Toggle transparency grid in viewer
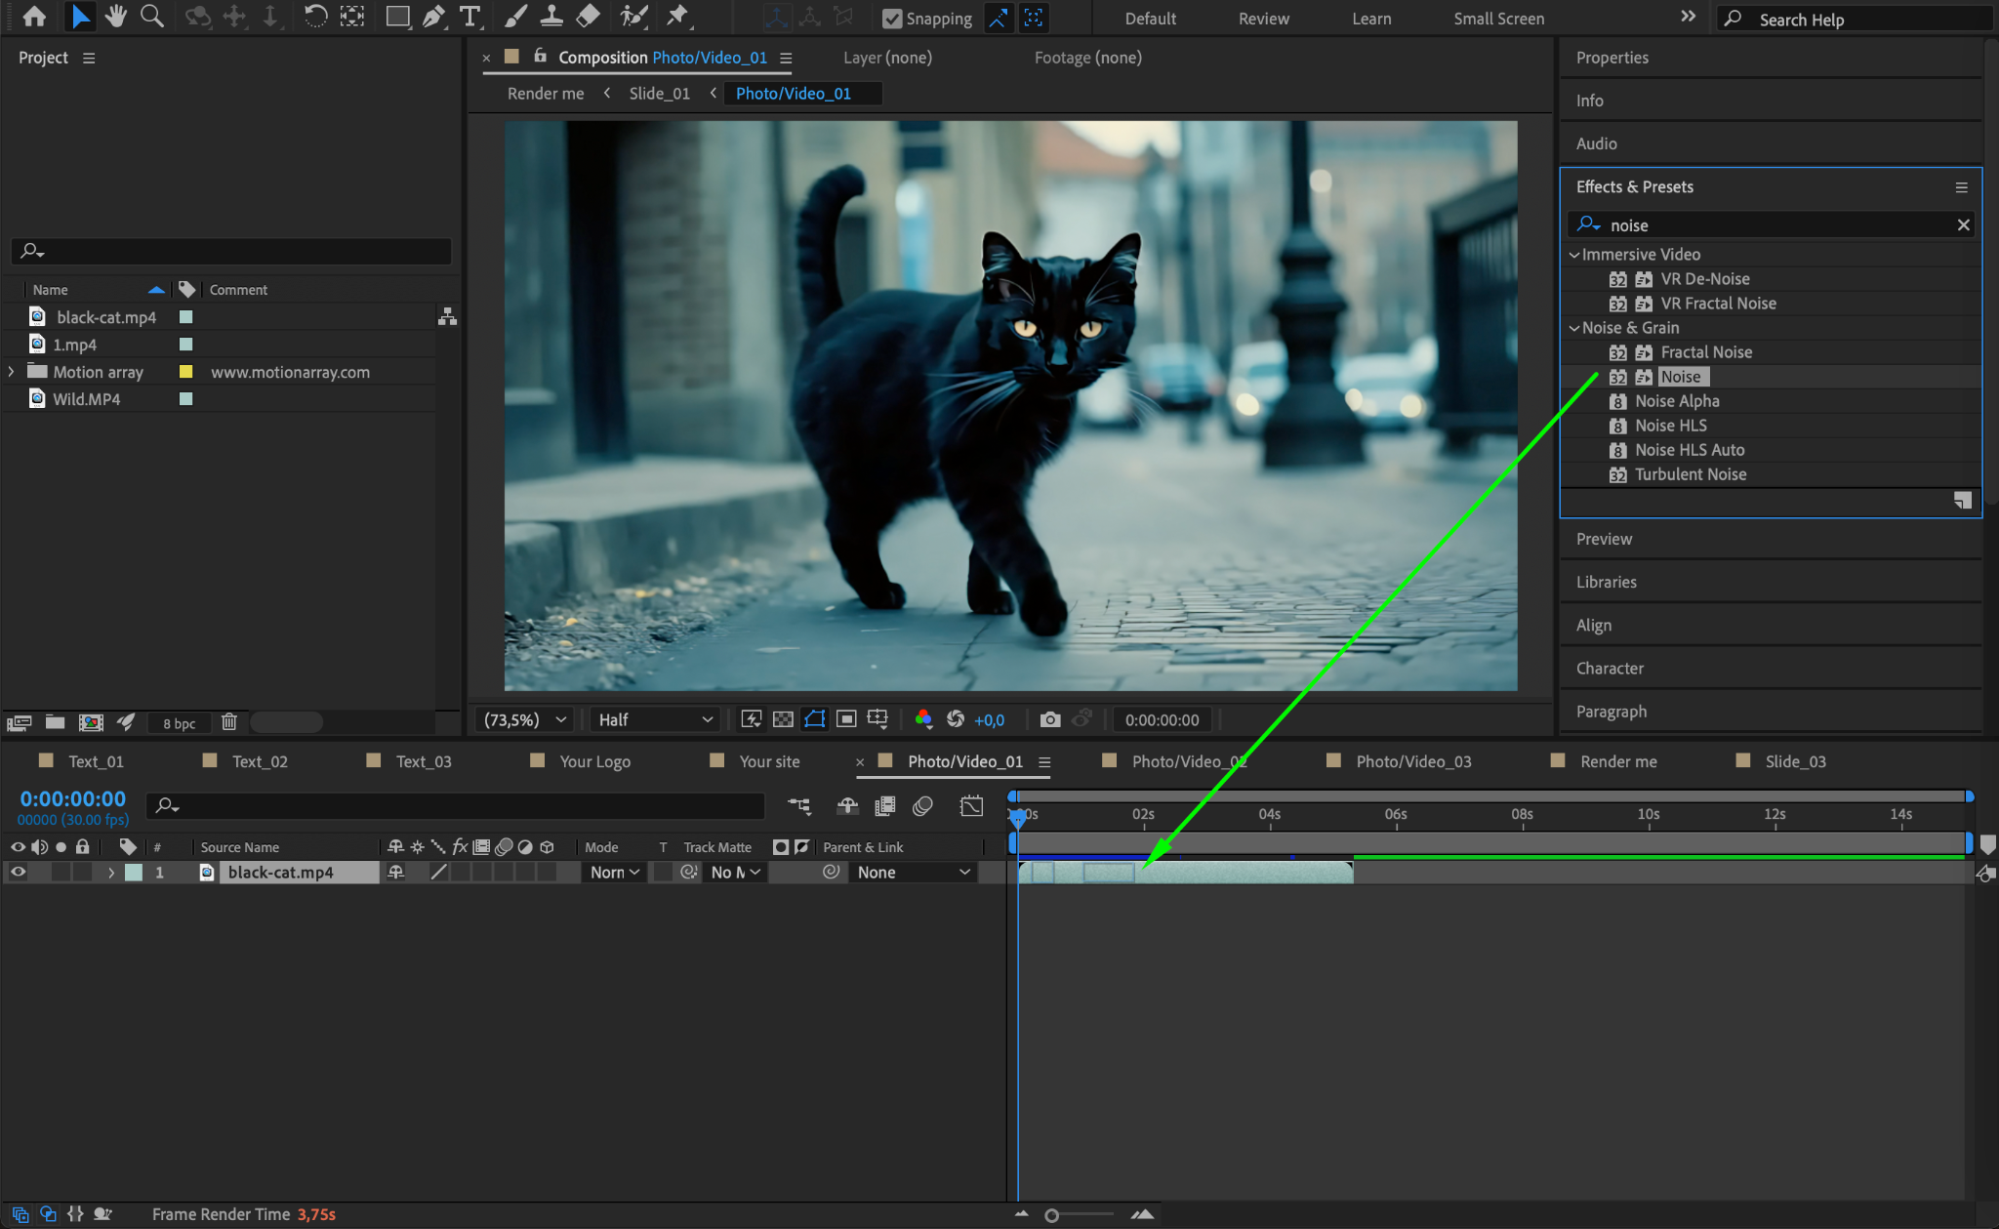The height and width of the screenshot is (1229, 1999). click(783, 719)
